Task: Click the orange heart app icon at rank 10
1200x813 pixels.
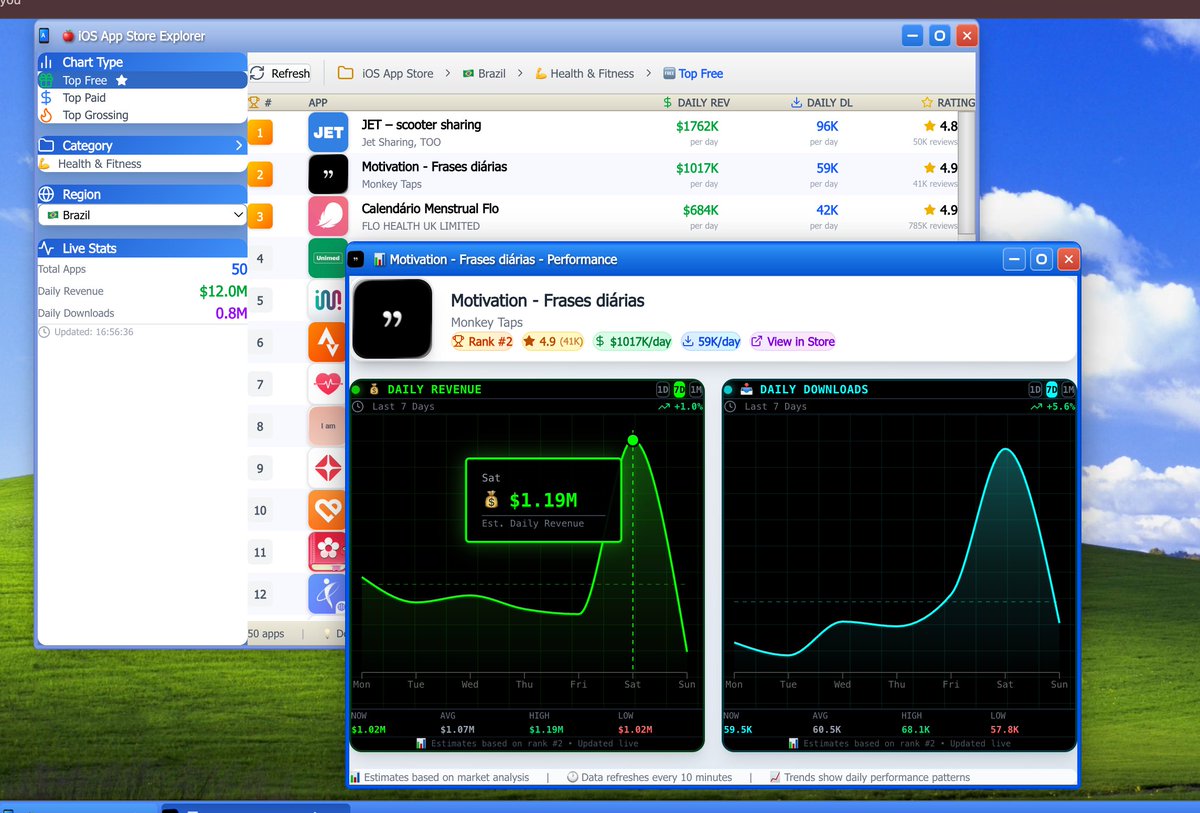Action: pos(327,510)
